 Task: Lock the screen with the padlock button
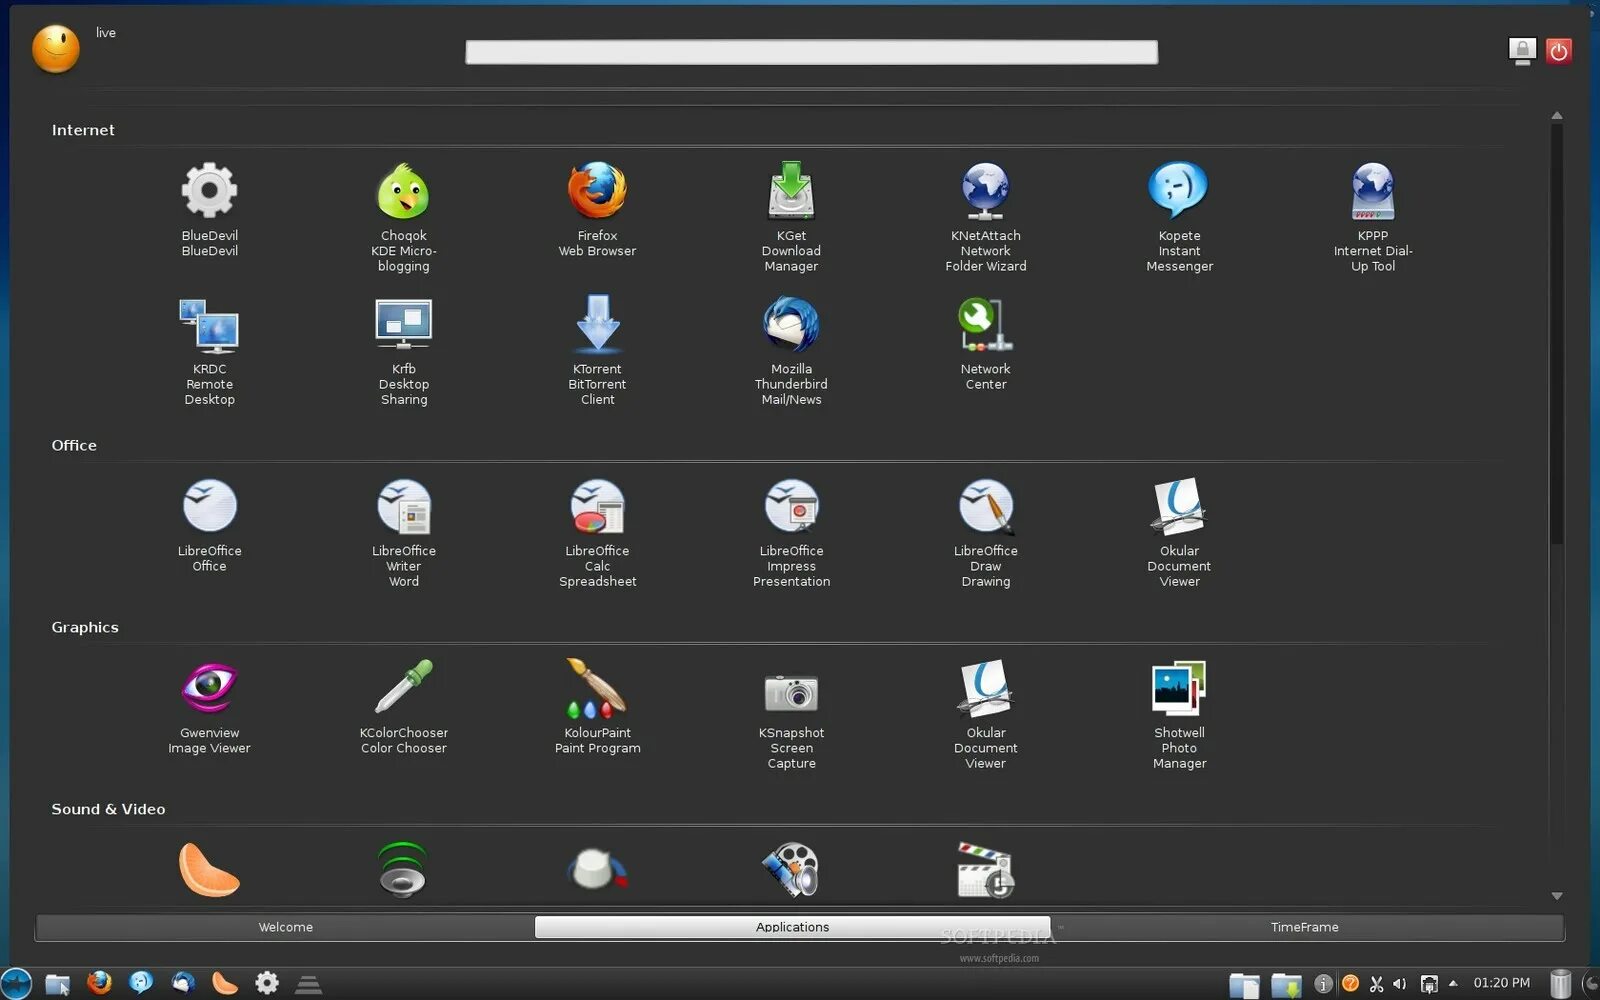1522,51
